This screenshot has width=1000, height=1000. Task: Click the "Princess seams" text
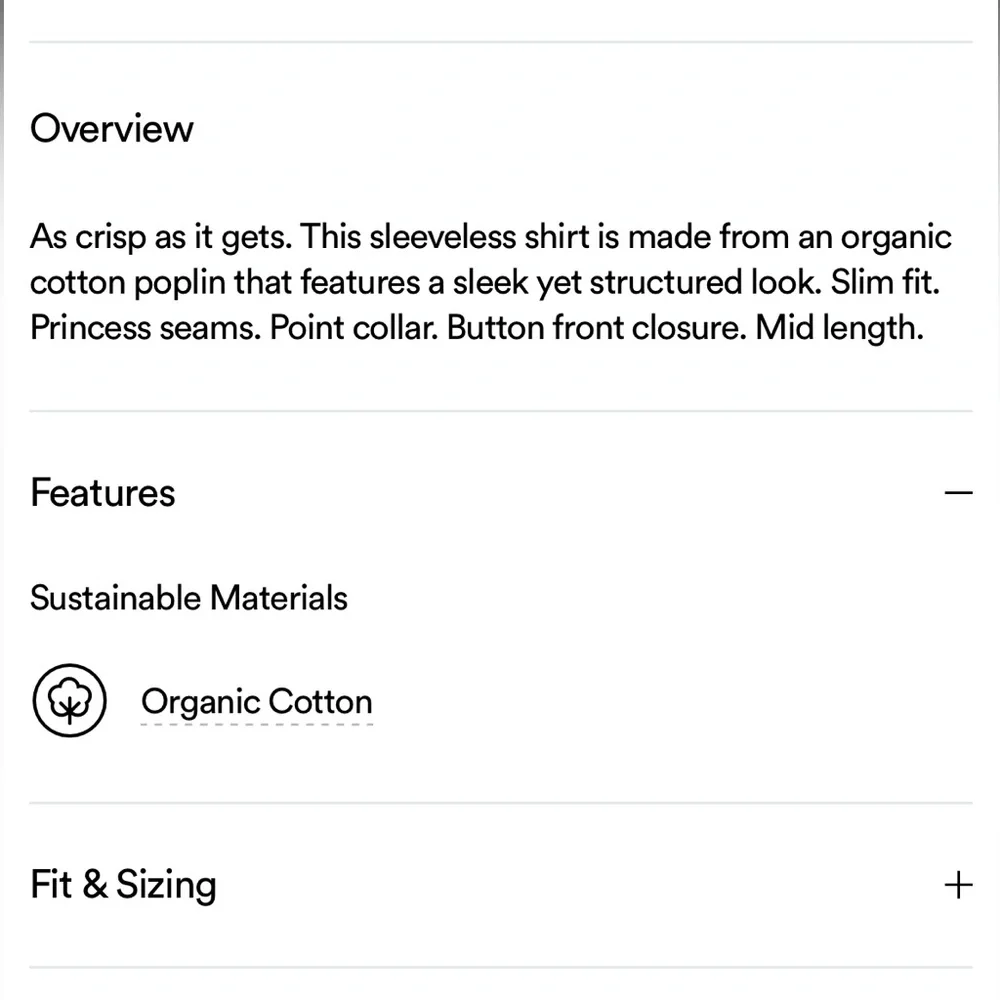pyautogui.click(x=145, y=329)
